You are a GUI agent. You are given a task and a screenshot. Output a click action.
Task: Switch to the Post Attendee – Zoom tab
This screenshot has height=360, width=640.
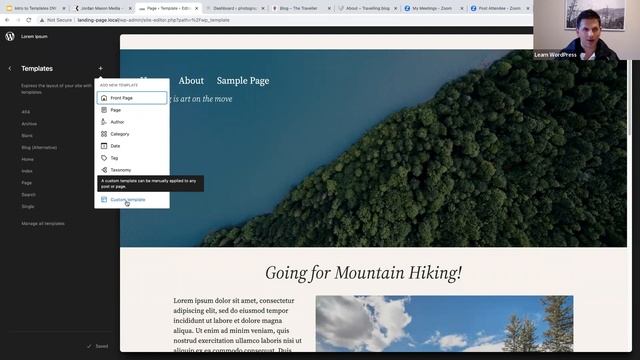[x=499, y=8]
